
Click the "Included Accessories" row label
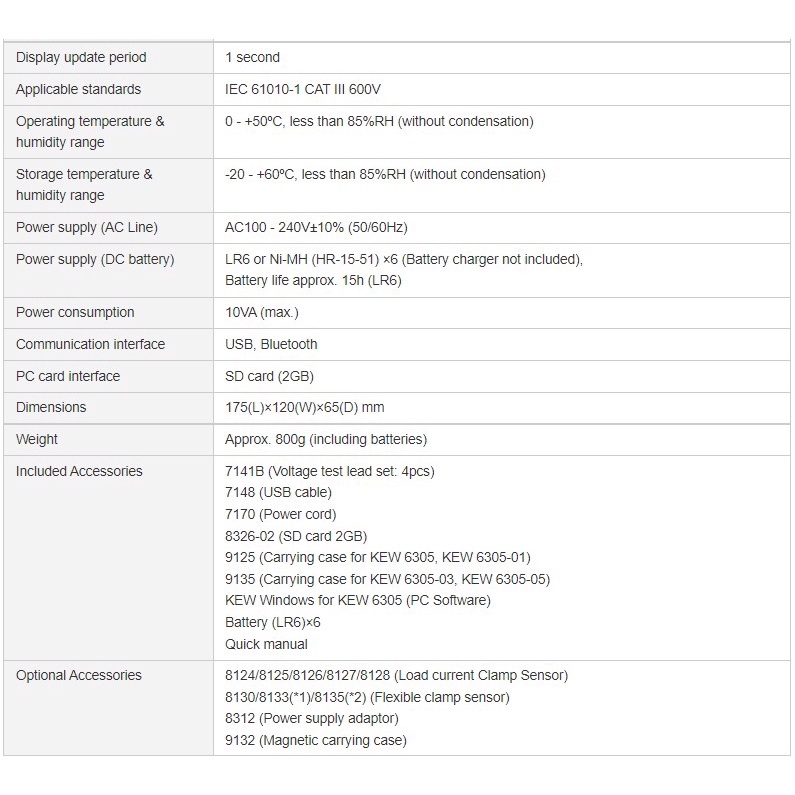tap(79, 471)
